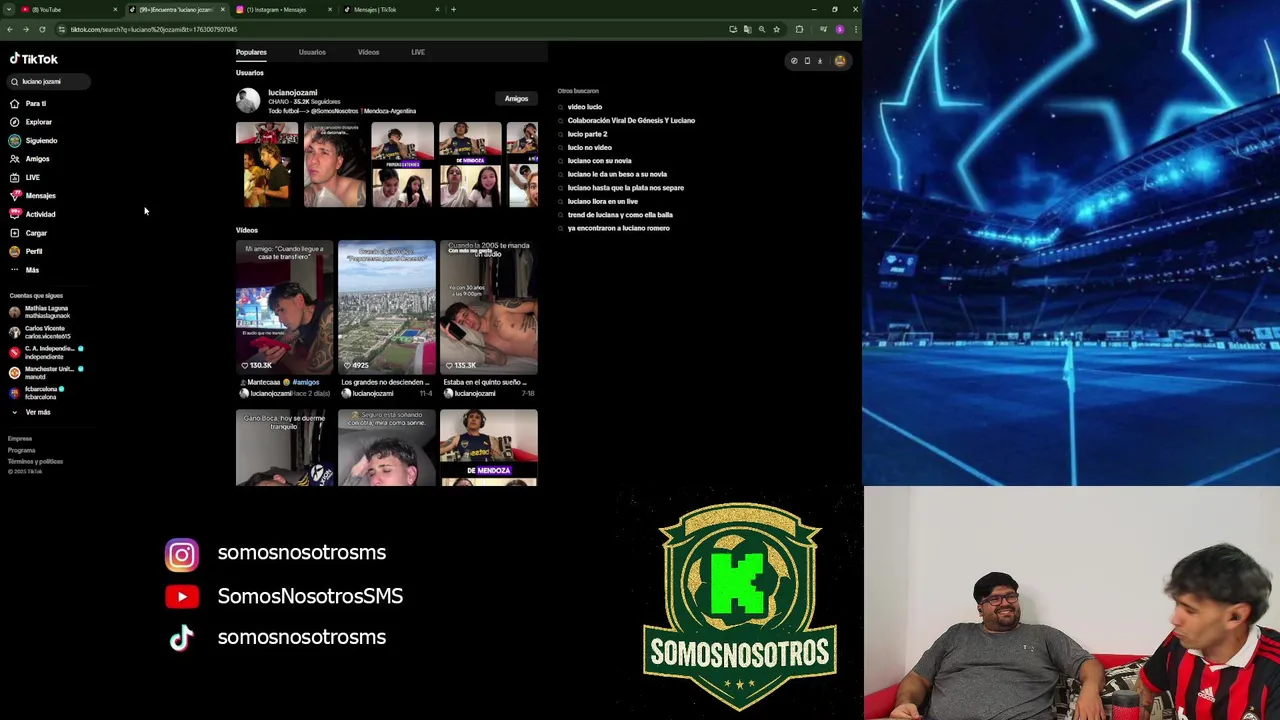This screenshot has width=1280, height=720.
Task: Open a new browser tab
Action: click(x=453, y=9)
